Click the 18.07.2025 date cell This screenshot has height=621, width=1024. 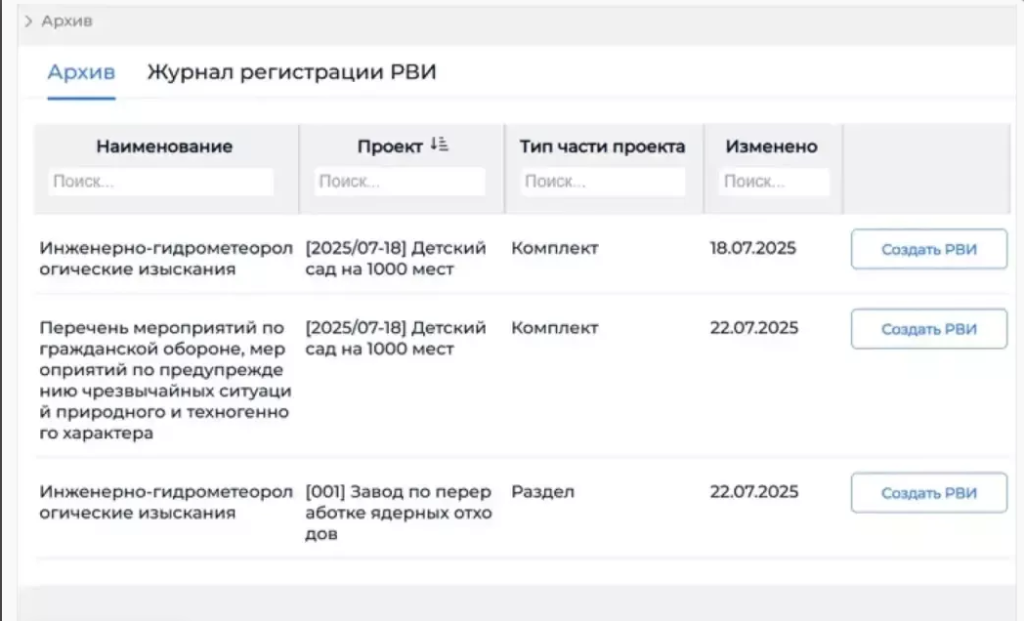pyautogui.click(x=753, y=248)
